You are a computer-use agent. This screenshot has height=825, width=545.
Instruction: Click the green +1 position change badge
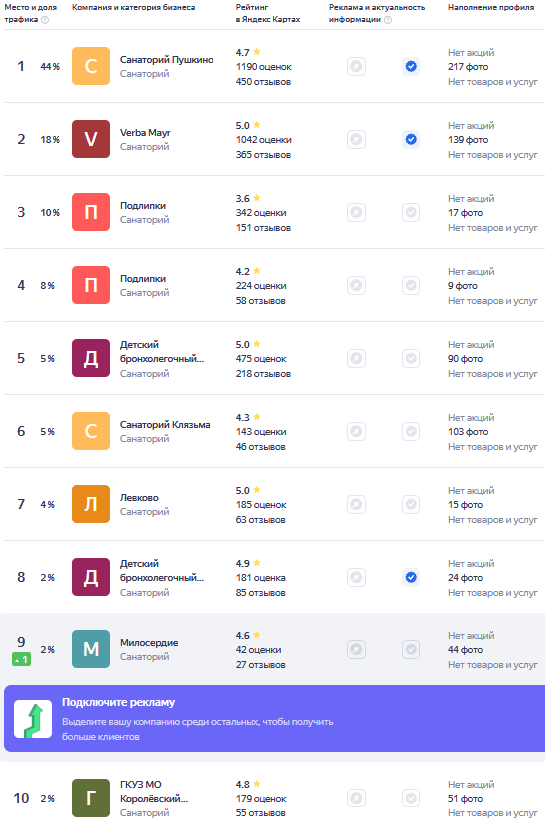pos(22,659)
